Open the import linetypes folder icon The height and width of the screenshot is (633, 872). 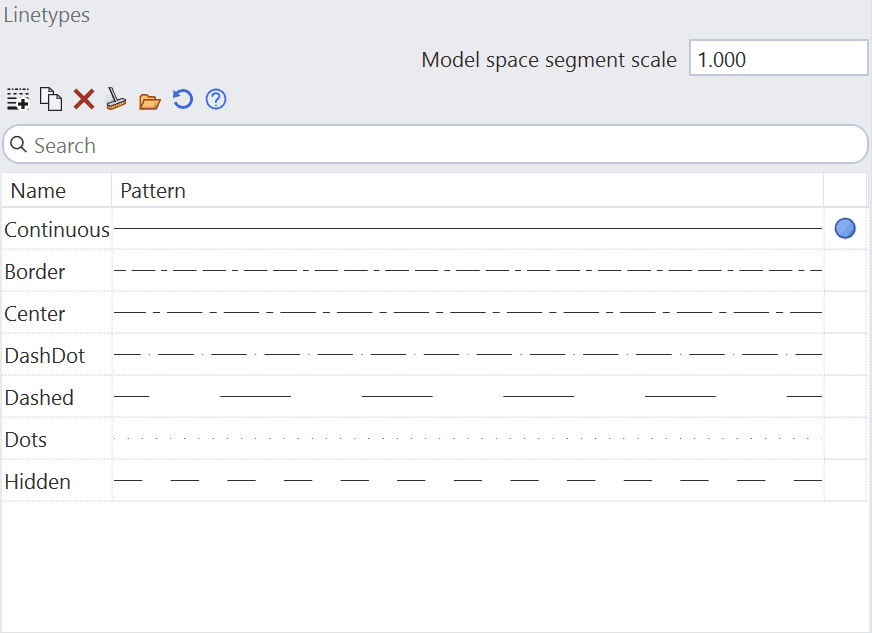(x=150, y=101)
